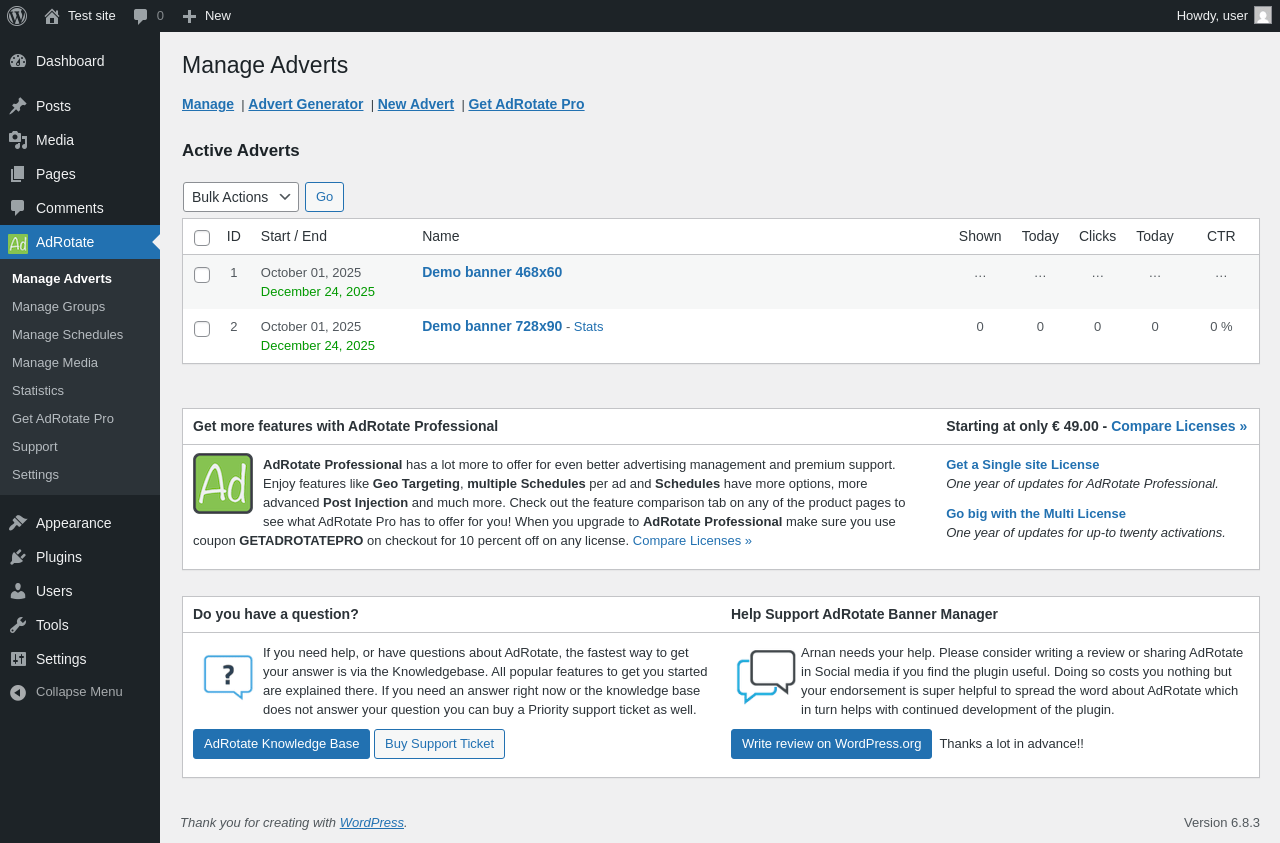This screenshot has height=843, width=1280.
Task: Check the box for Demo banner 728x90
Action: [x=202, y=329]
